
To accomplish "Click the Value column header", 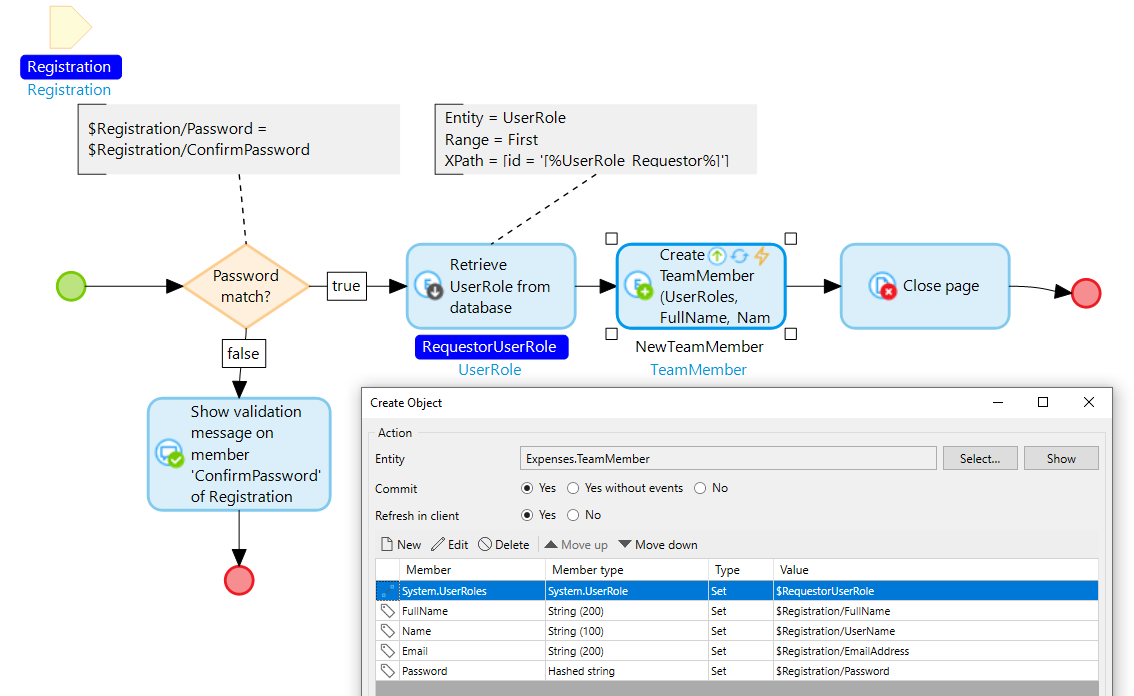I will pos(936,570).
